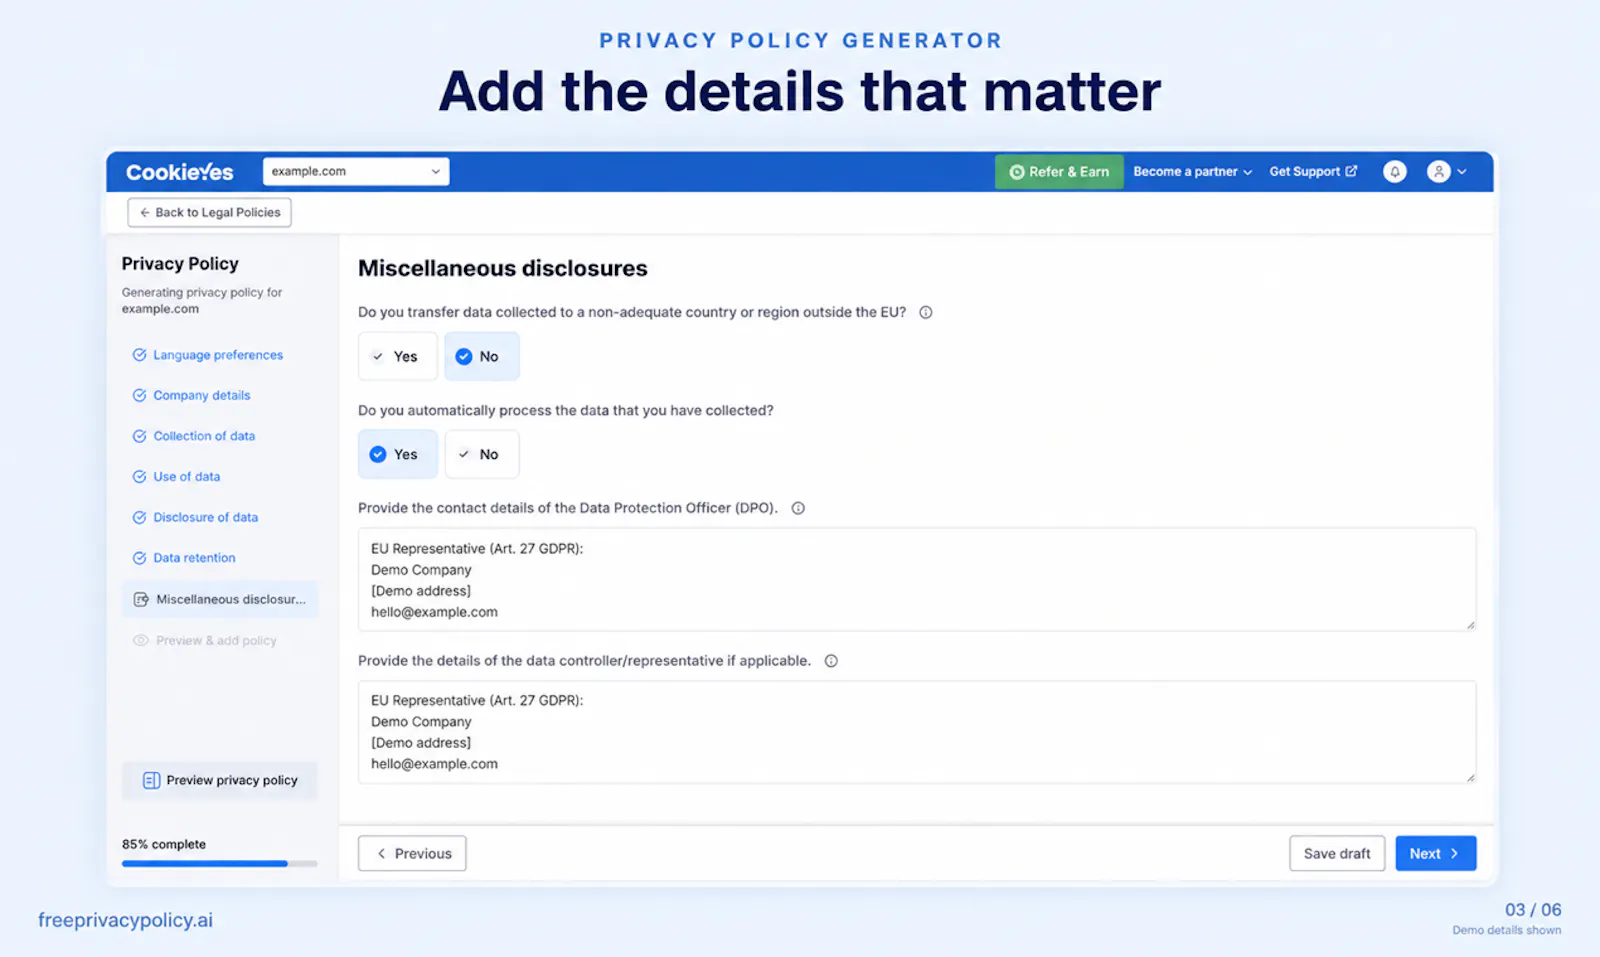
Task: Click the Preview privacy policy button
Action: click(220, 780)
